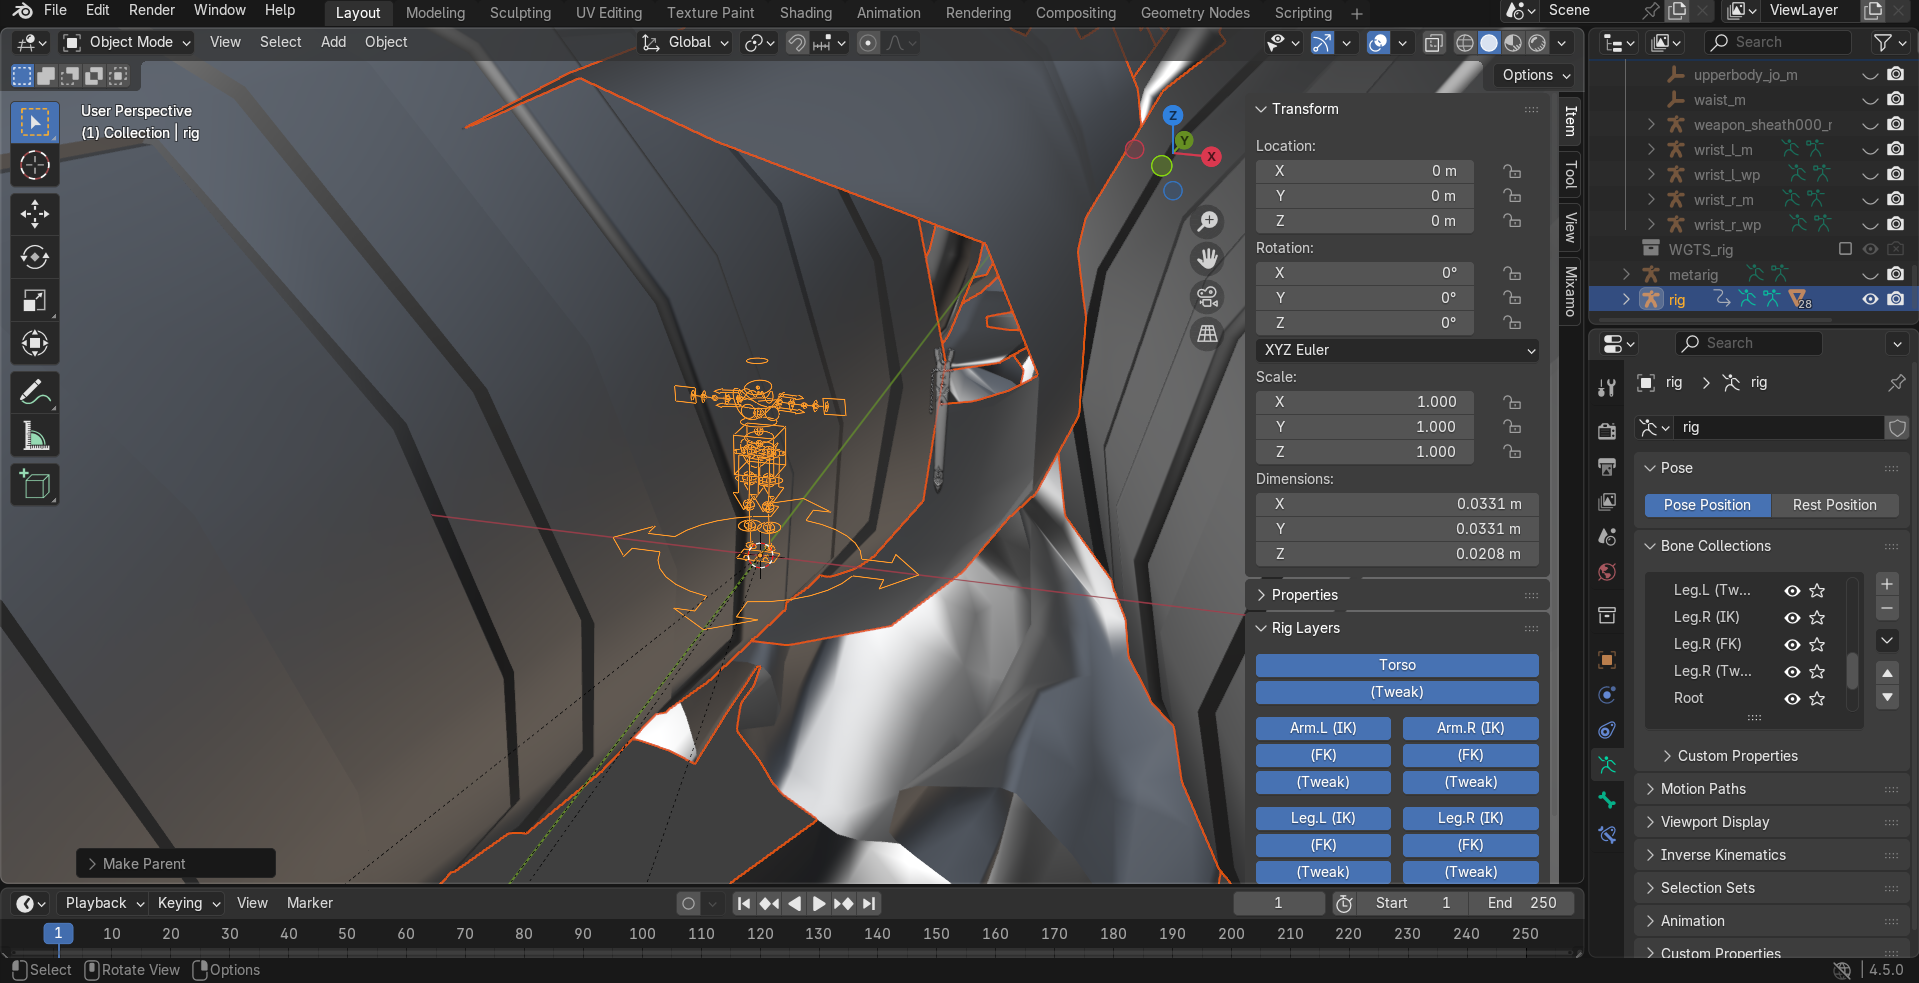Screen dimensions: 1919x983
Task: Select the Move tool in the toolbar
Action: [35, 214]
